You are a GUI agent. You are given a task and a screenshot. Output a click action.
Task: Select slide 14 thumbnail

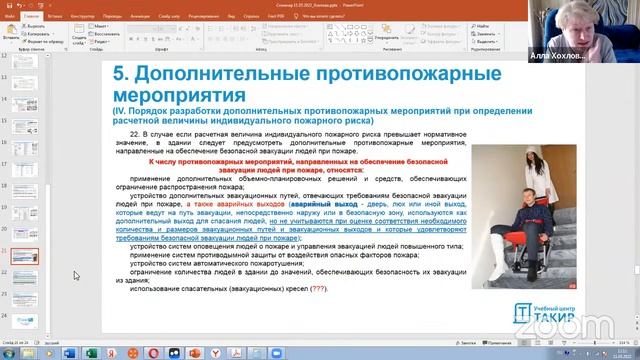(x=25, y=105)
